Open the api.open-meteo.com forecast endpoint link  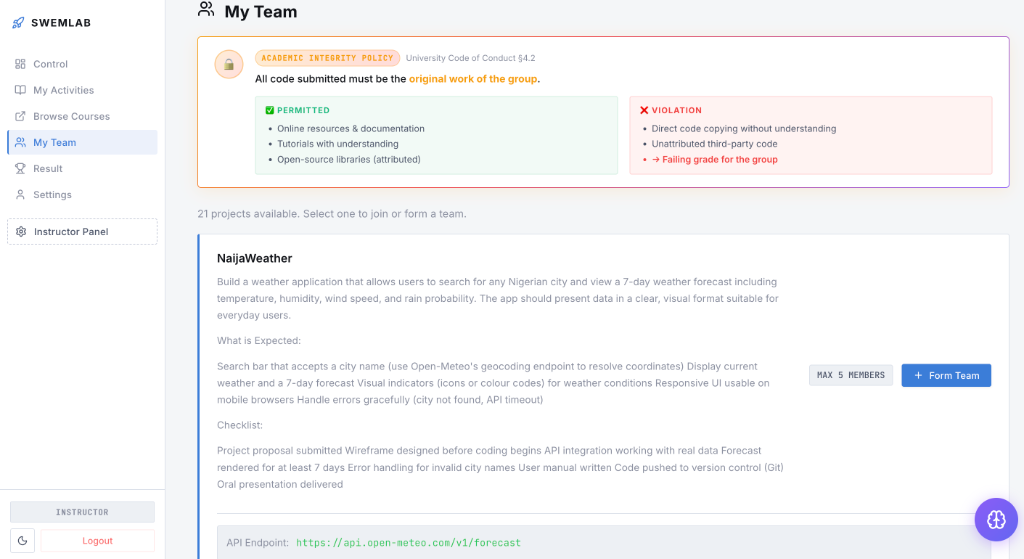[x=408, y=543]
